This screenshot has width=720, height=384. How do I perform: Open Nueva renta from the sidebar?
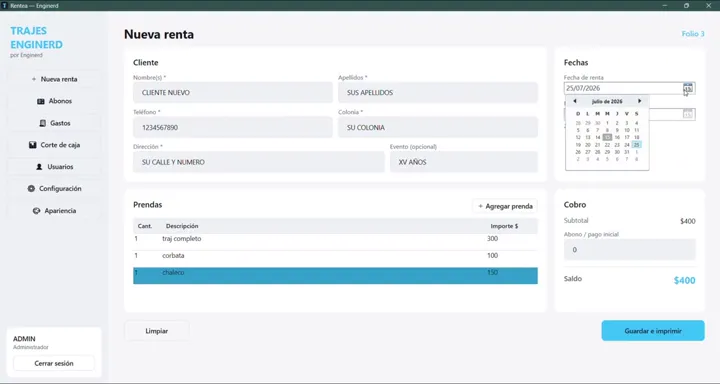(x=54, y=79)
